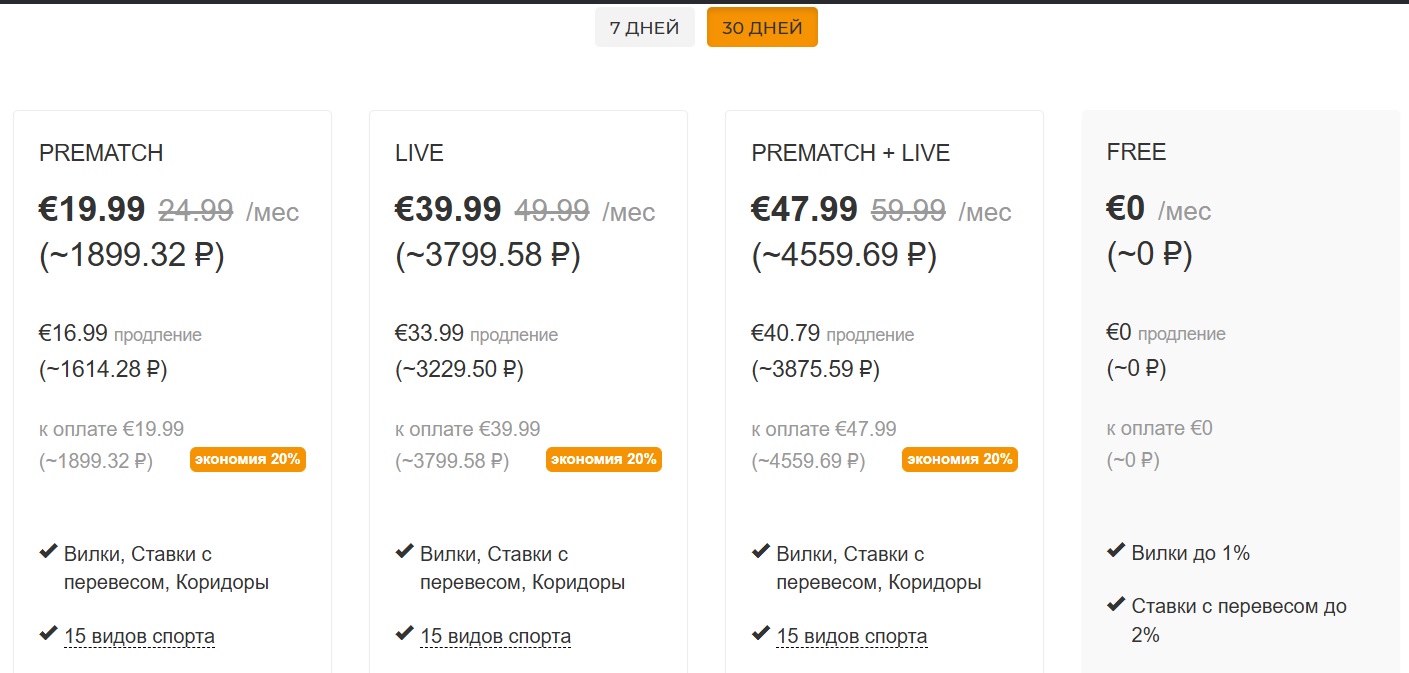1409x673 pixels.
Task: Click checkmark next to LIVE '15 видов спорта'
Action: [x=404, y=634]
